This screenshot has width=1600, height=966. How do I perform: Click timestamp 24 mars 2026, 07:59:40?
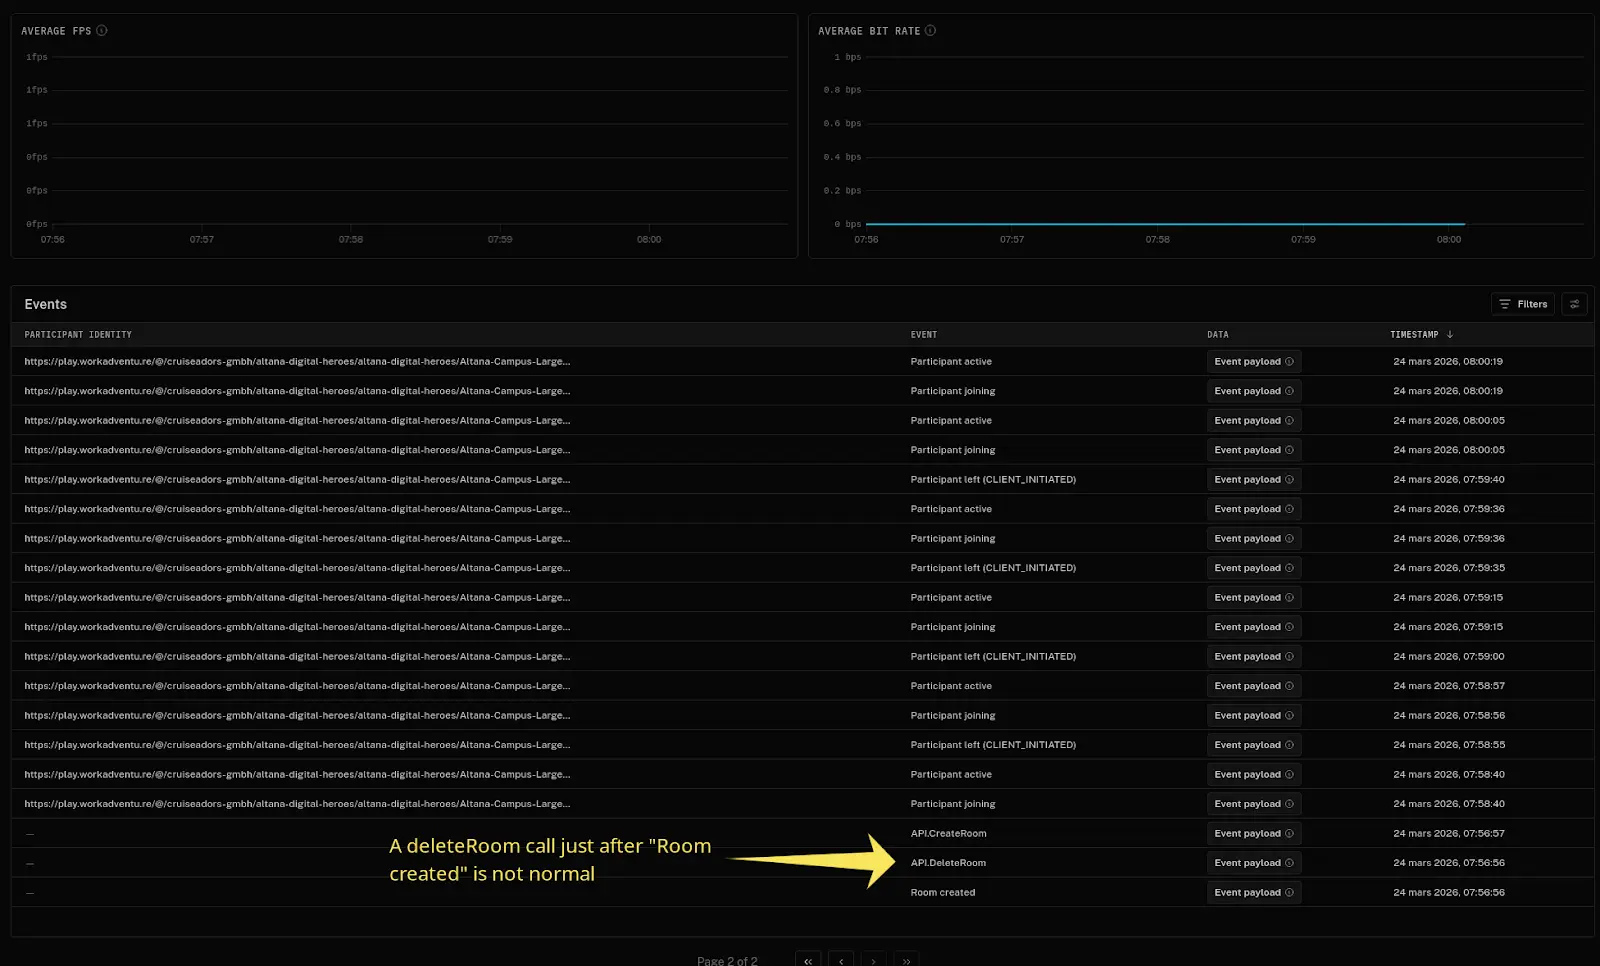[x=1449, y=480]
